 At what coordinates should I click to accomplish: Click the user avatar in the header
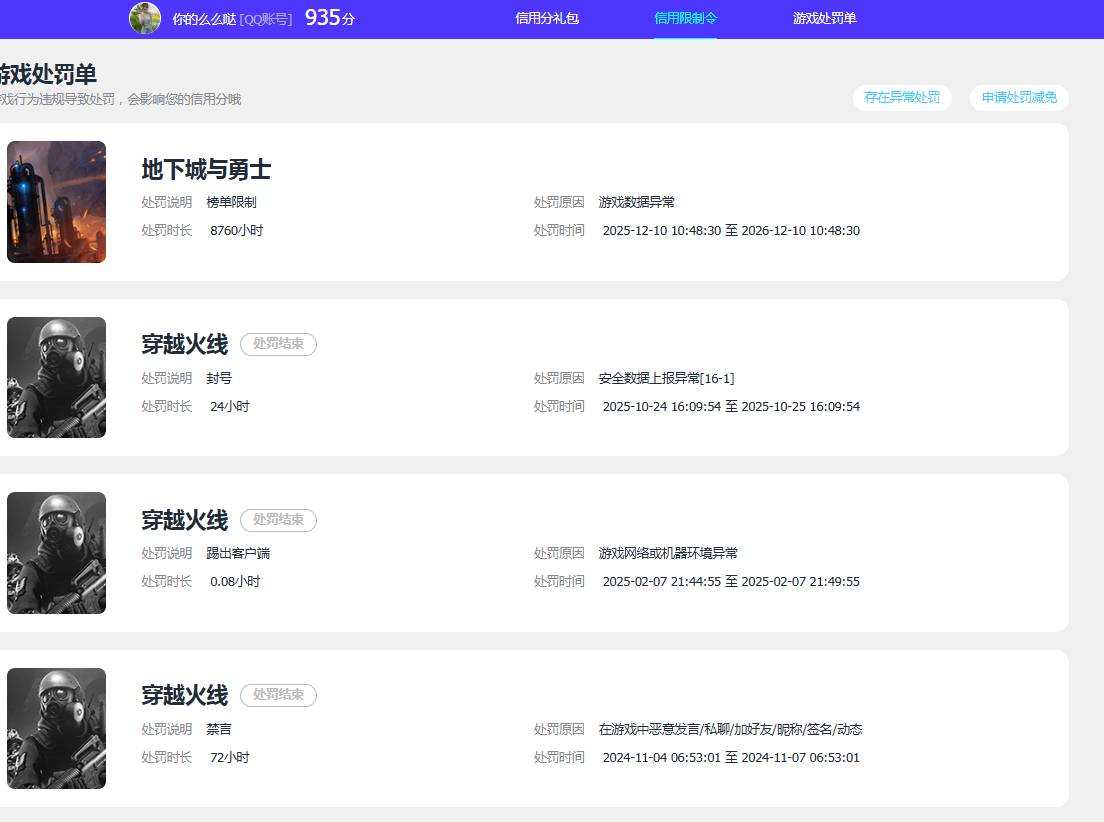click(144, 18)
